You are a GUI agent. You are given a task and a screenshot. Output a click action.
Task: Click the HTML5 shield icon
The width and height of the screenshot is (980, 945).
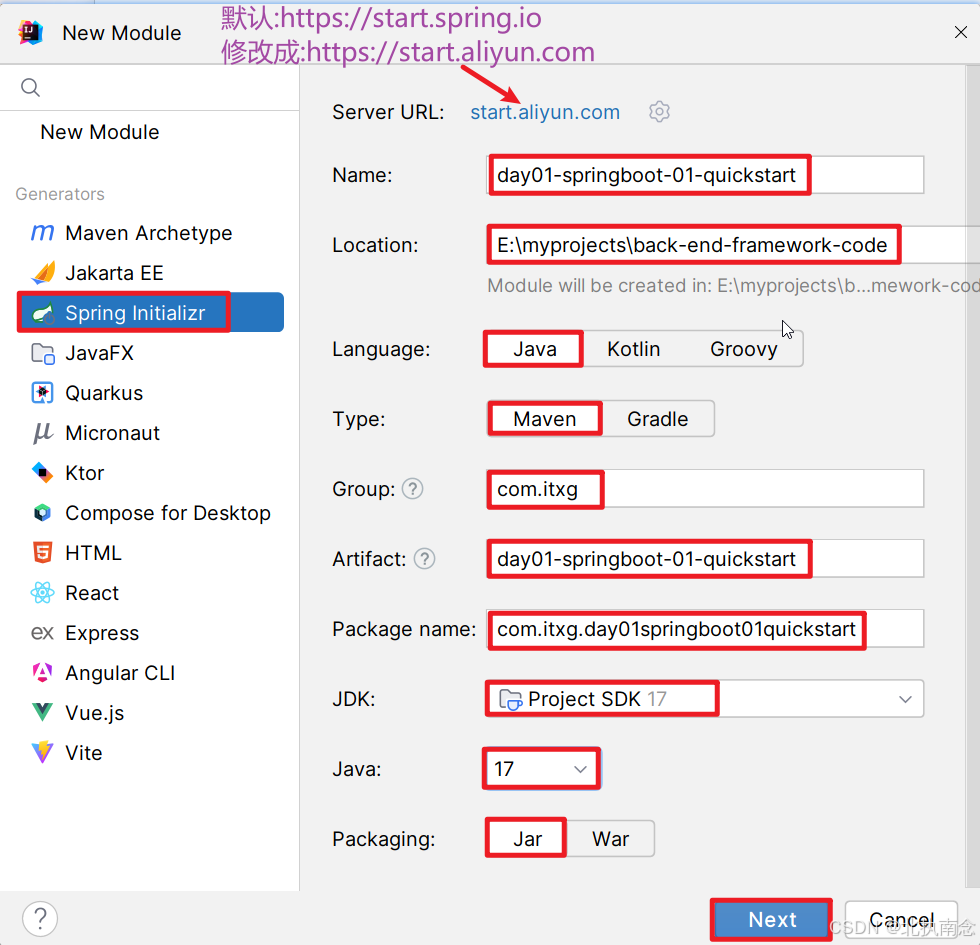[42, 553]
